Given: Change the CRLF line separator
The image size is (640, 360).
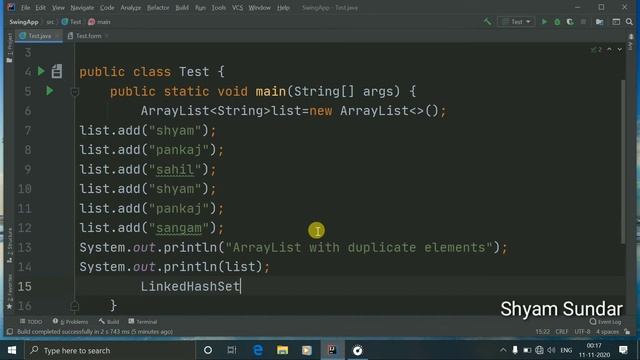Looking at the screenshot, I should [562, 332].
